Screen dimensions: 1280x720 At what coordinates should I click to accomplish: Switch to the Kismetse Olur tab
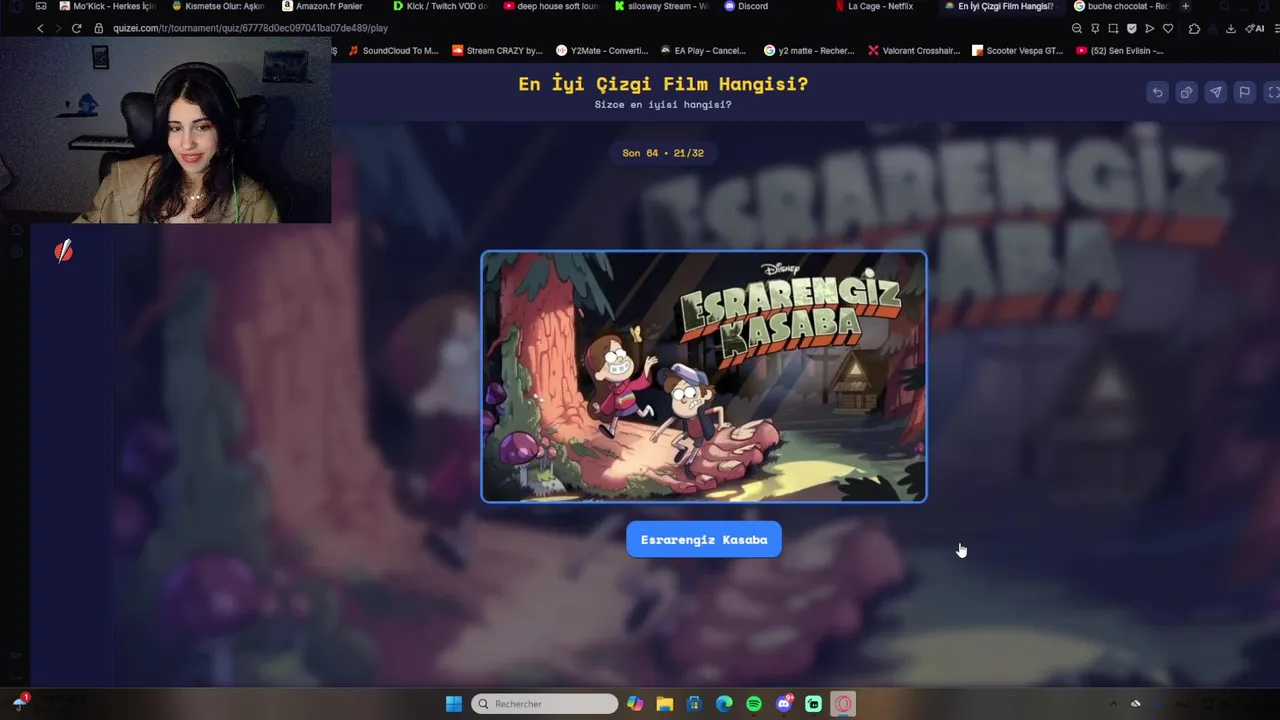click(x=218, y=6)
